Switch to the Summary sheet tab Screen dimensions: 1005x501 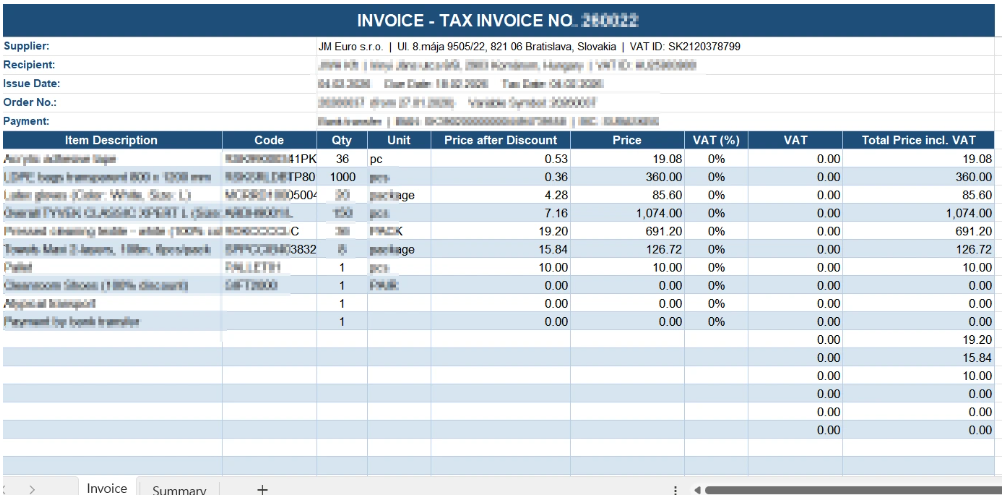[178, 490]
